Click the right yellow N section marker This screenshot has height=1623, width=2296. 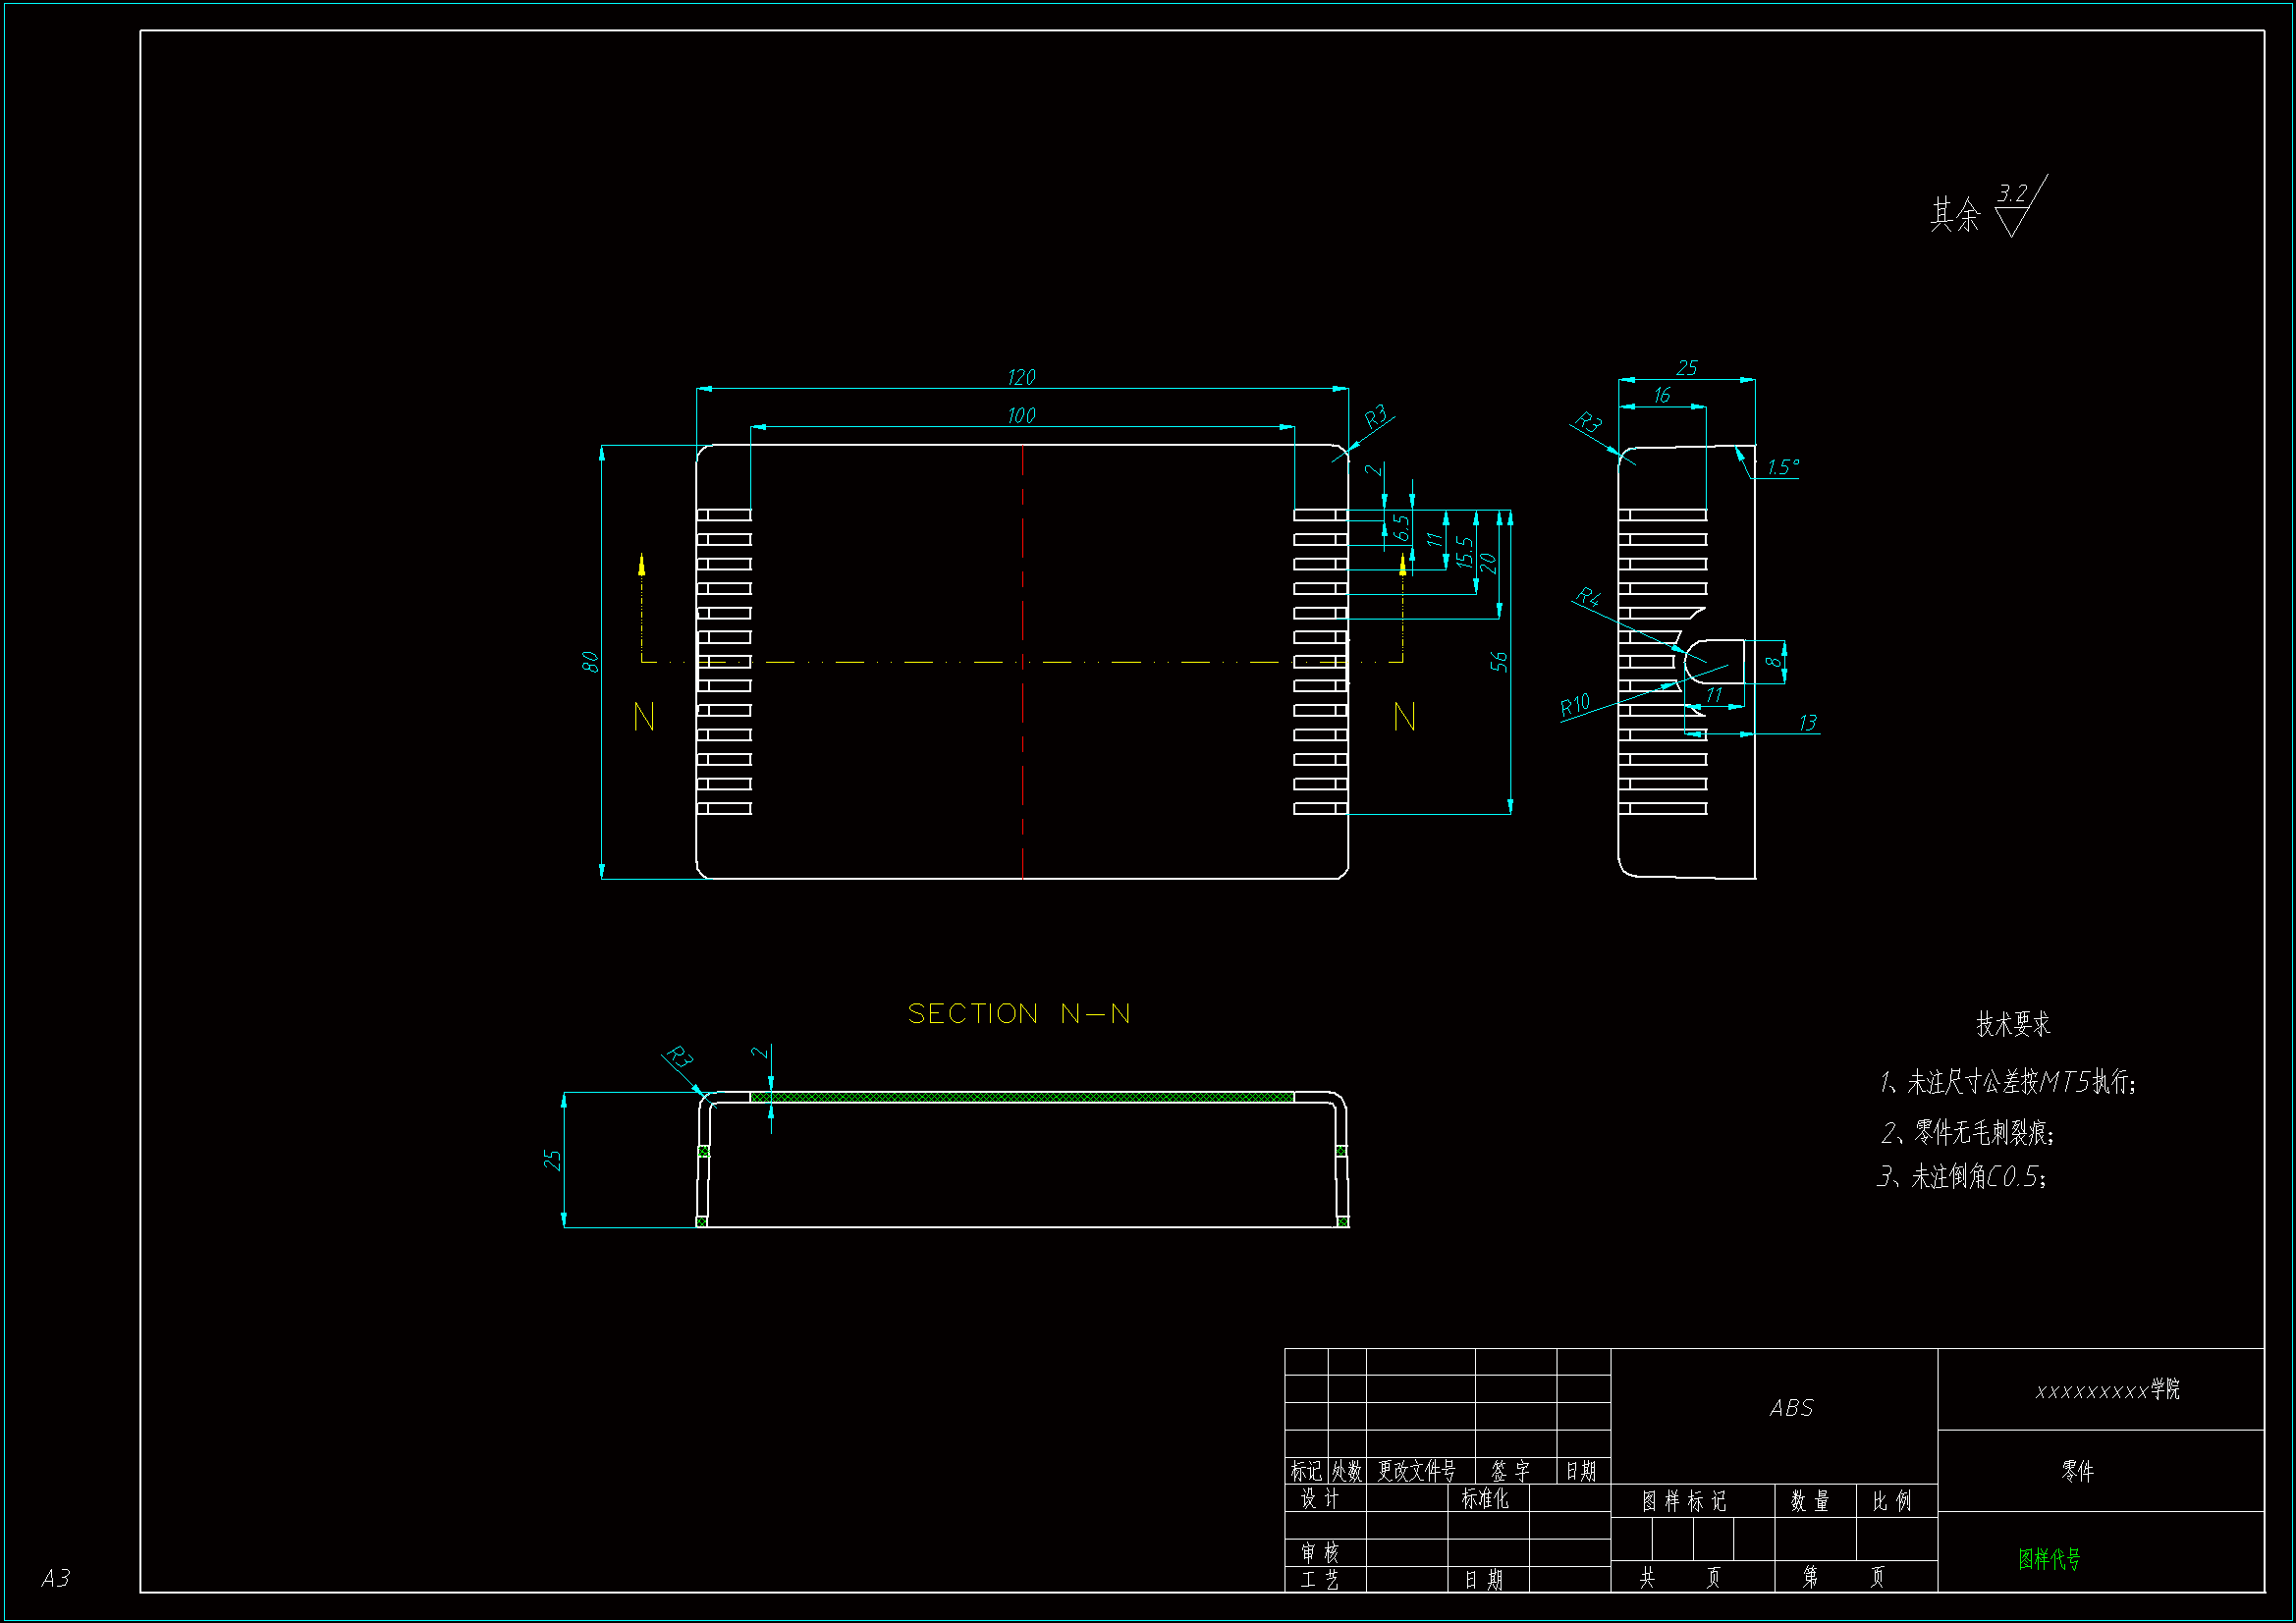[1404, 716]
